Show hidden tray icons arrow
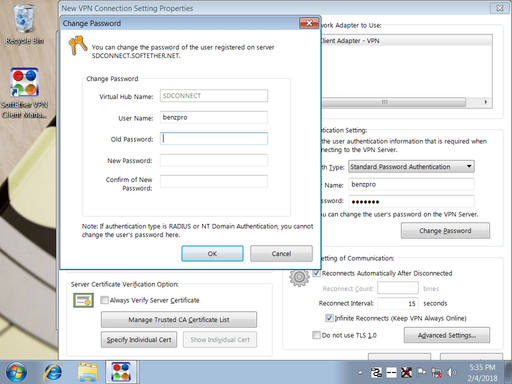The image size is (512, 384). pos(360,373)
